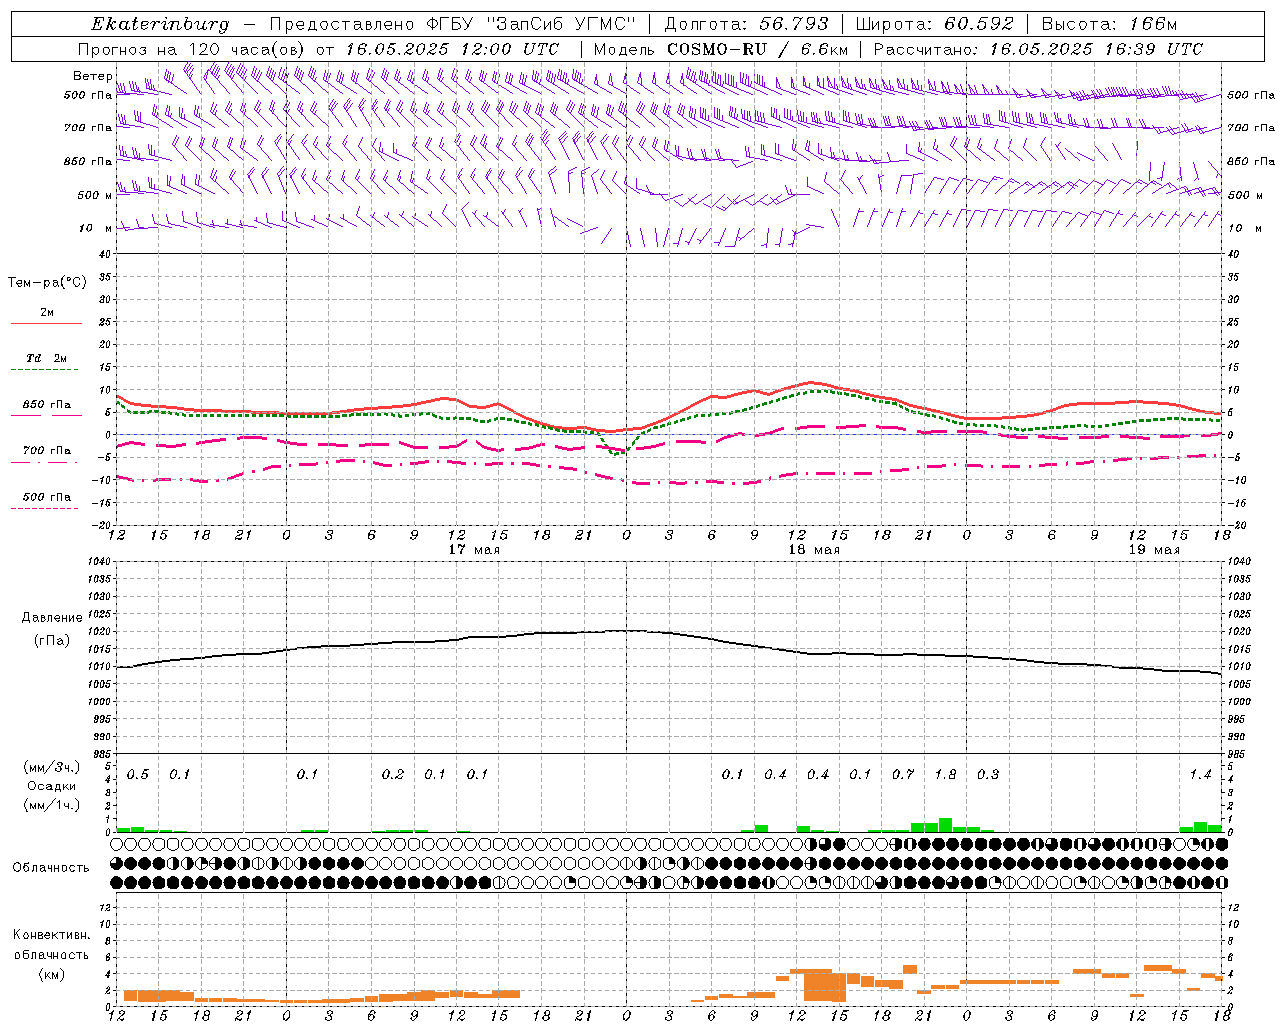Viewport: 1280px width, 1024px height.
Task: Click the Давление pressure panel label
Action: point(52,618)
